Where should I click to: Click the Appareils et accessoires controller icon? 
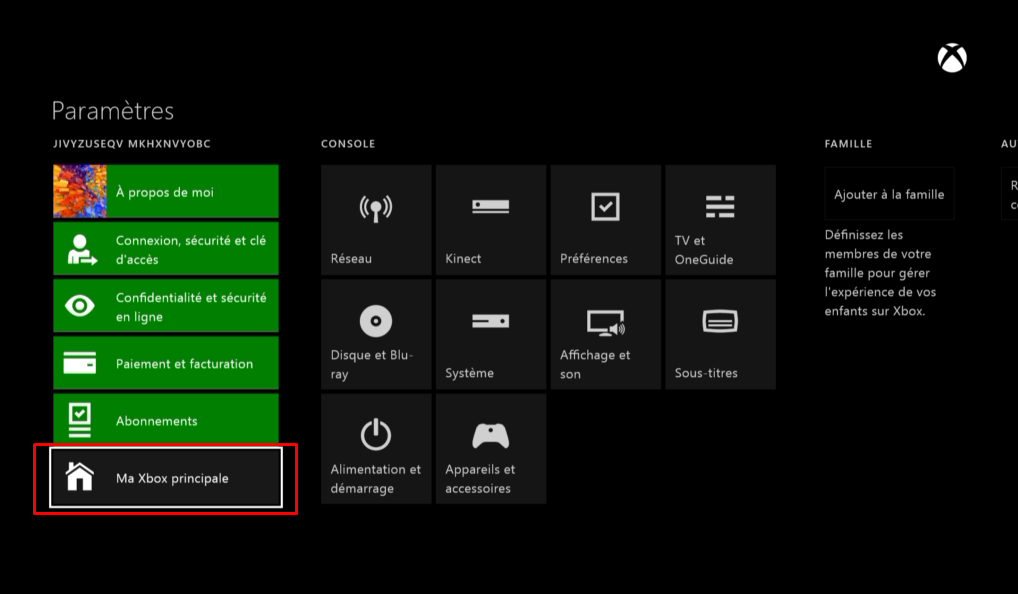491,436
